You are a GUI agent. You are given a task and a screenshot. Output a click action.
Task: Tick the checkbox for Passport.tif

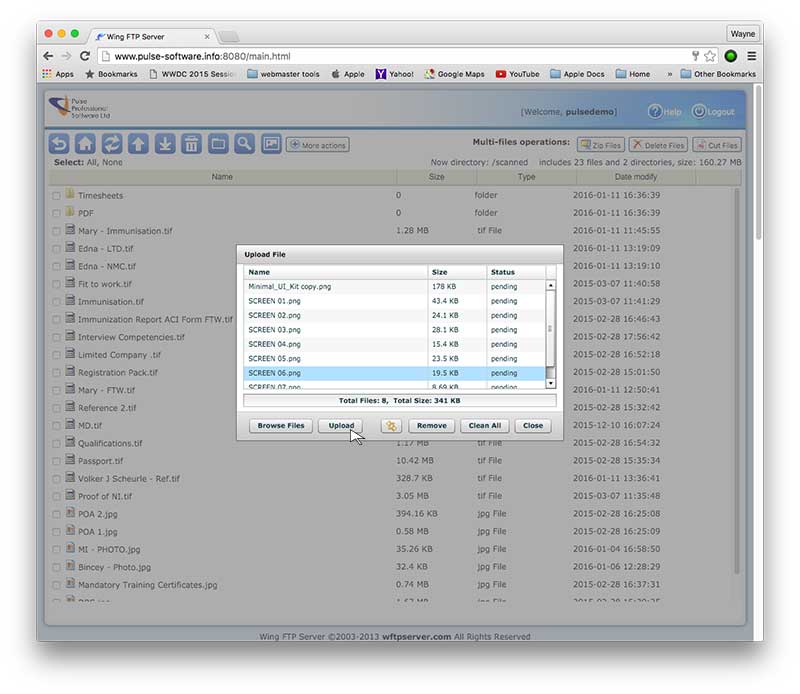point(57,461)
